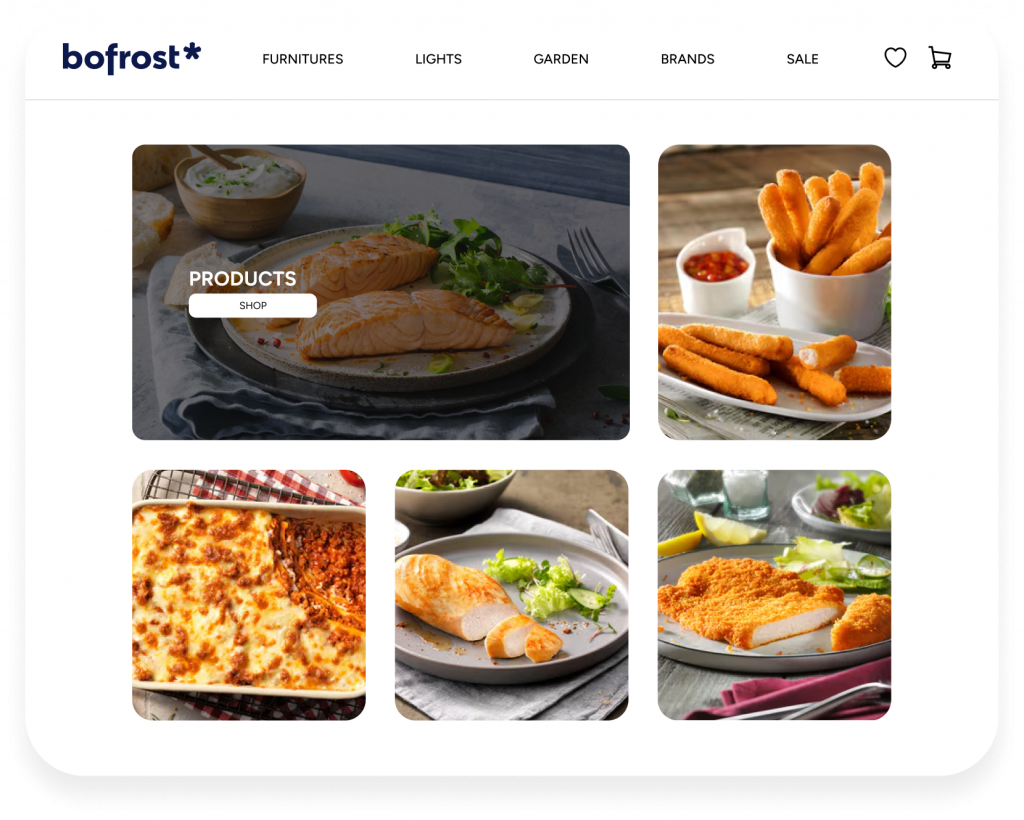Choose the breaded schnitzel picture

774,595
